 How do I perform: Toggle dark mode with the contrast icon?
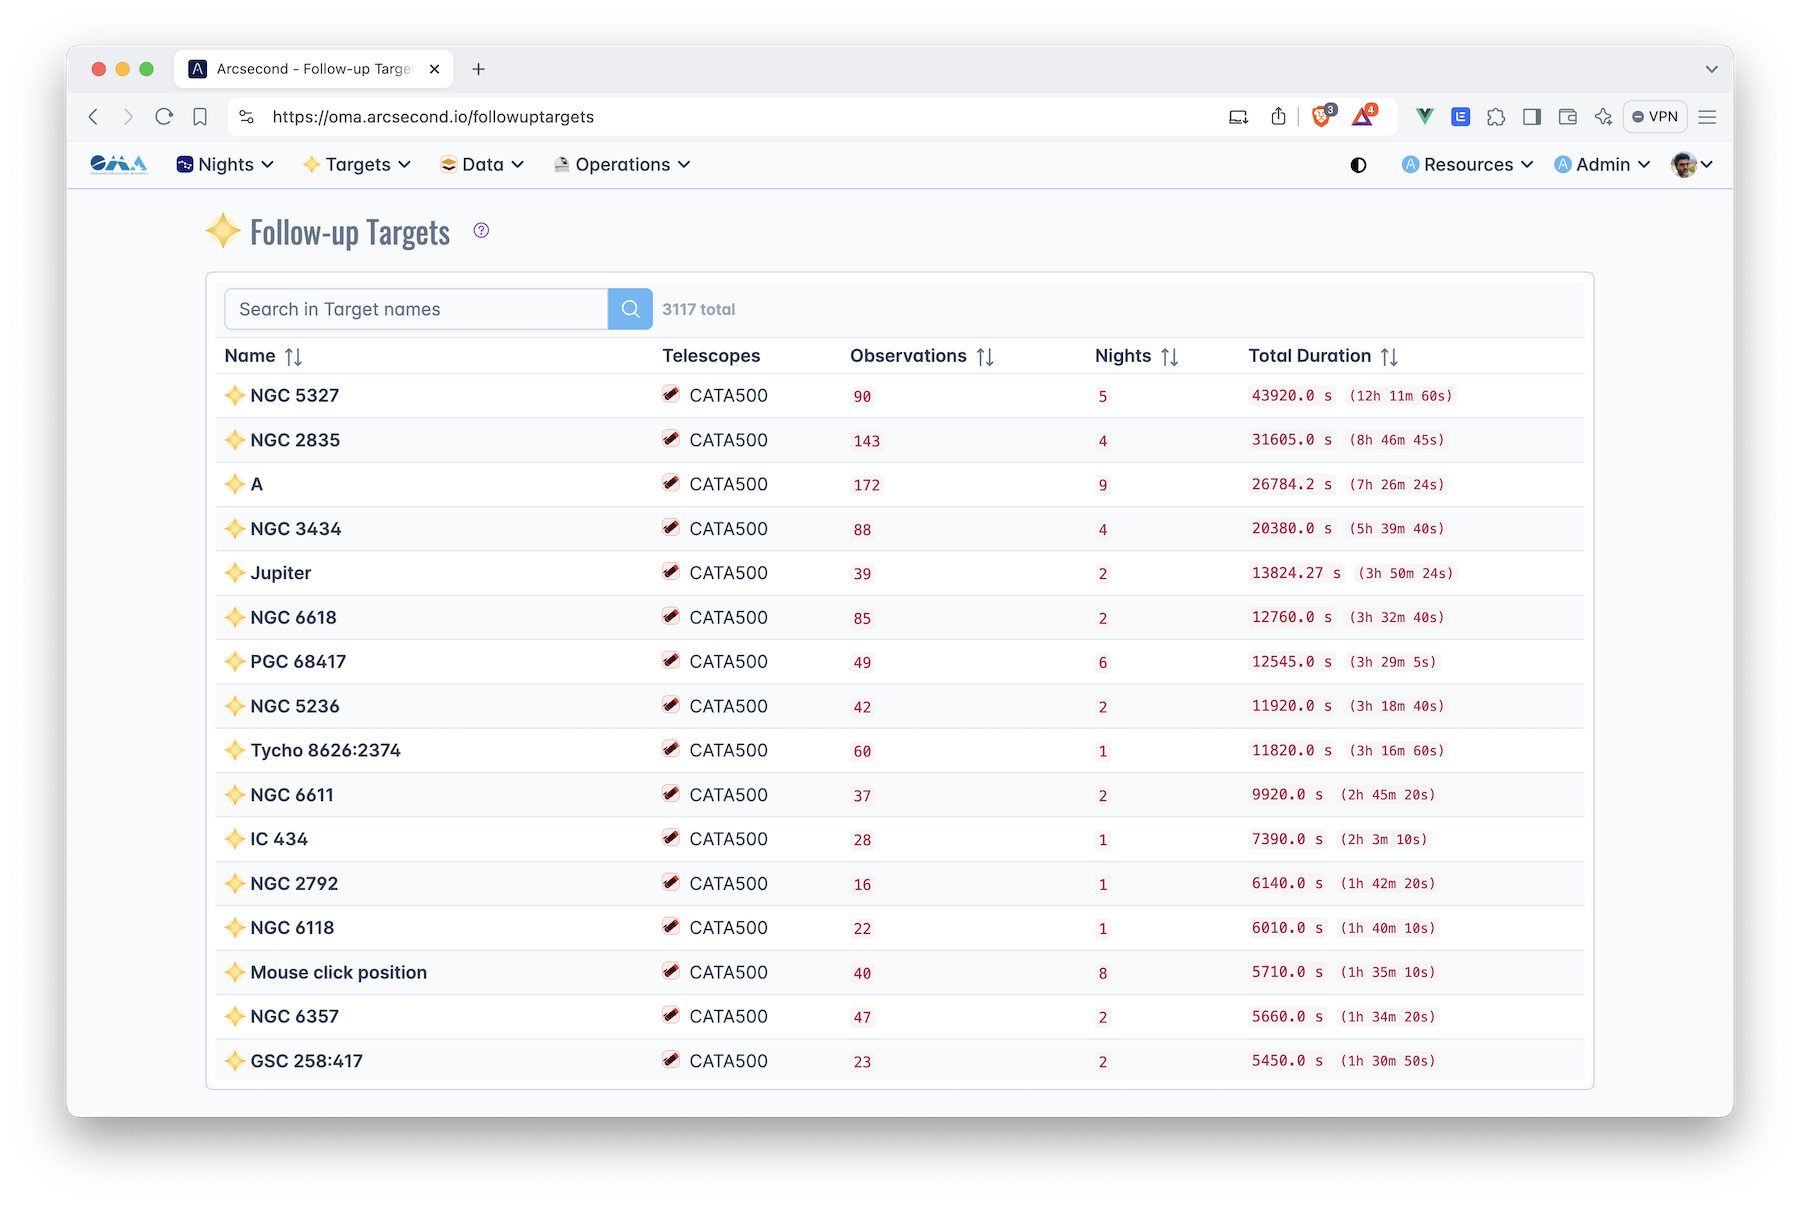point(1358,164)
